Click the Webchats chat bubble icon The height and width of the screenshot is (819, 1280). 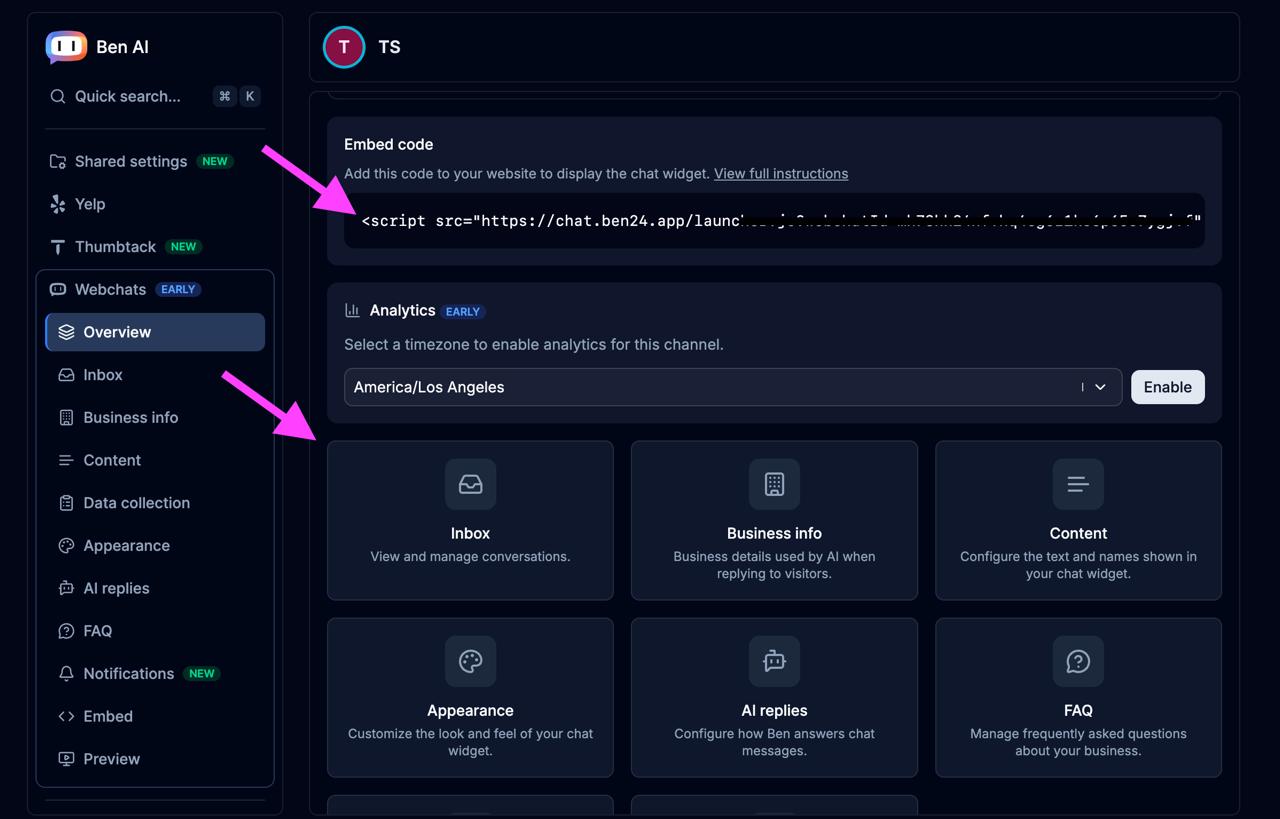point(58,289)
